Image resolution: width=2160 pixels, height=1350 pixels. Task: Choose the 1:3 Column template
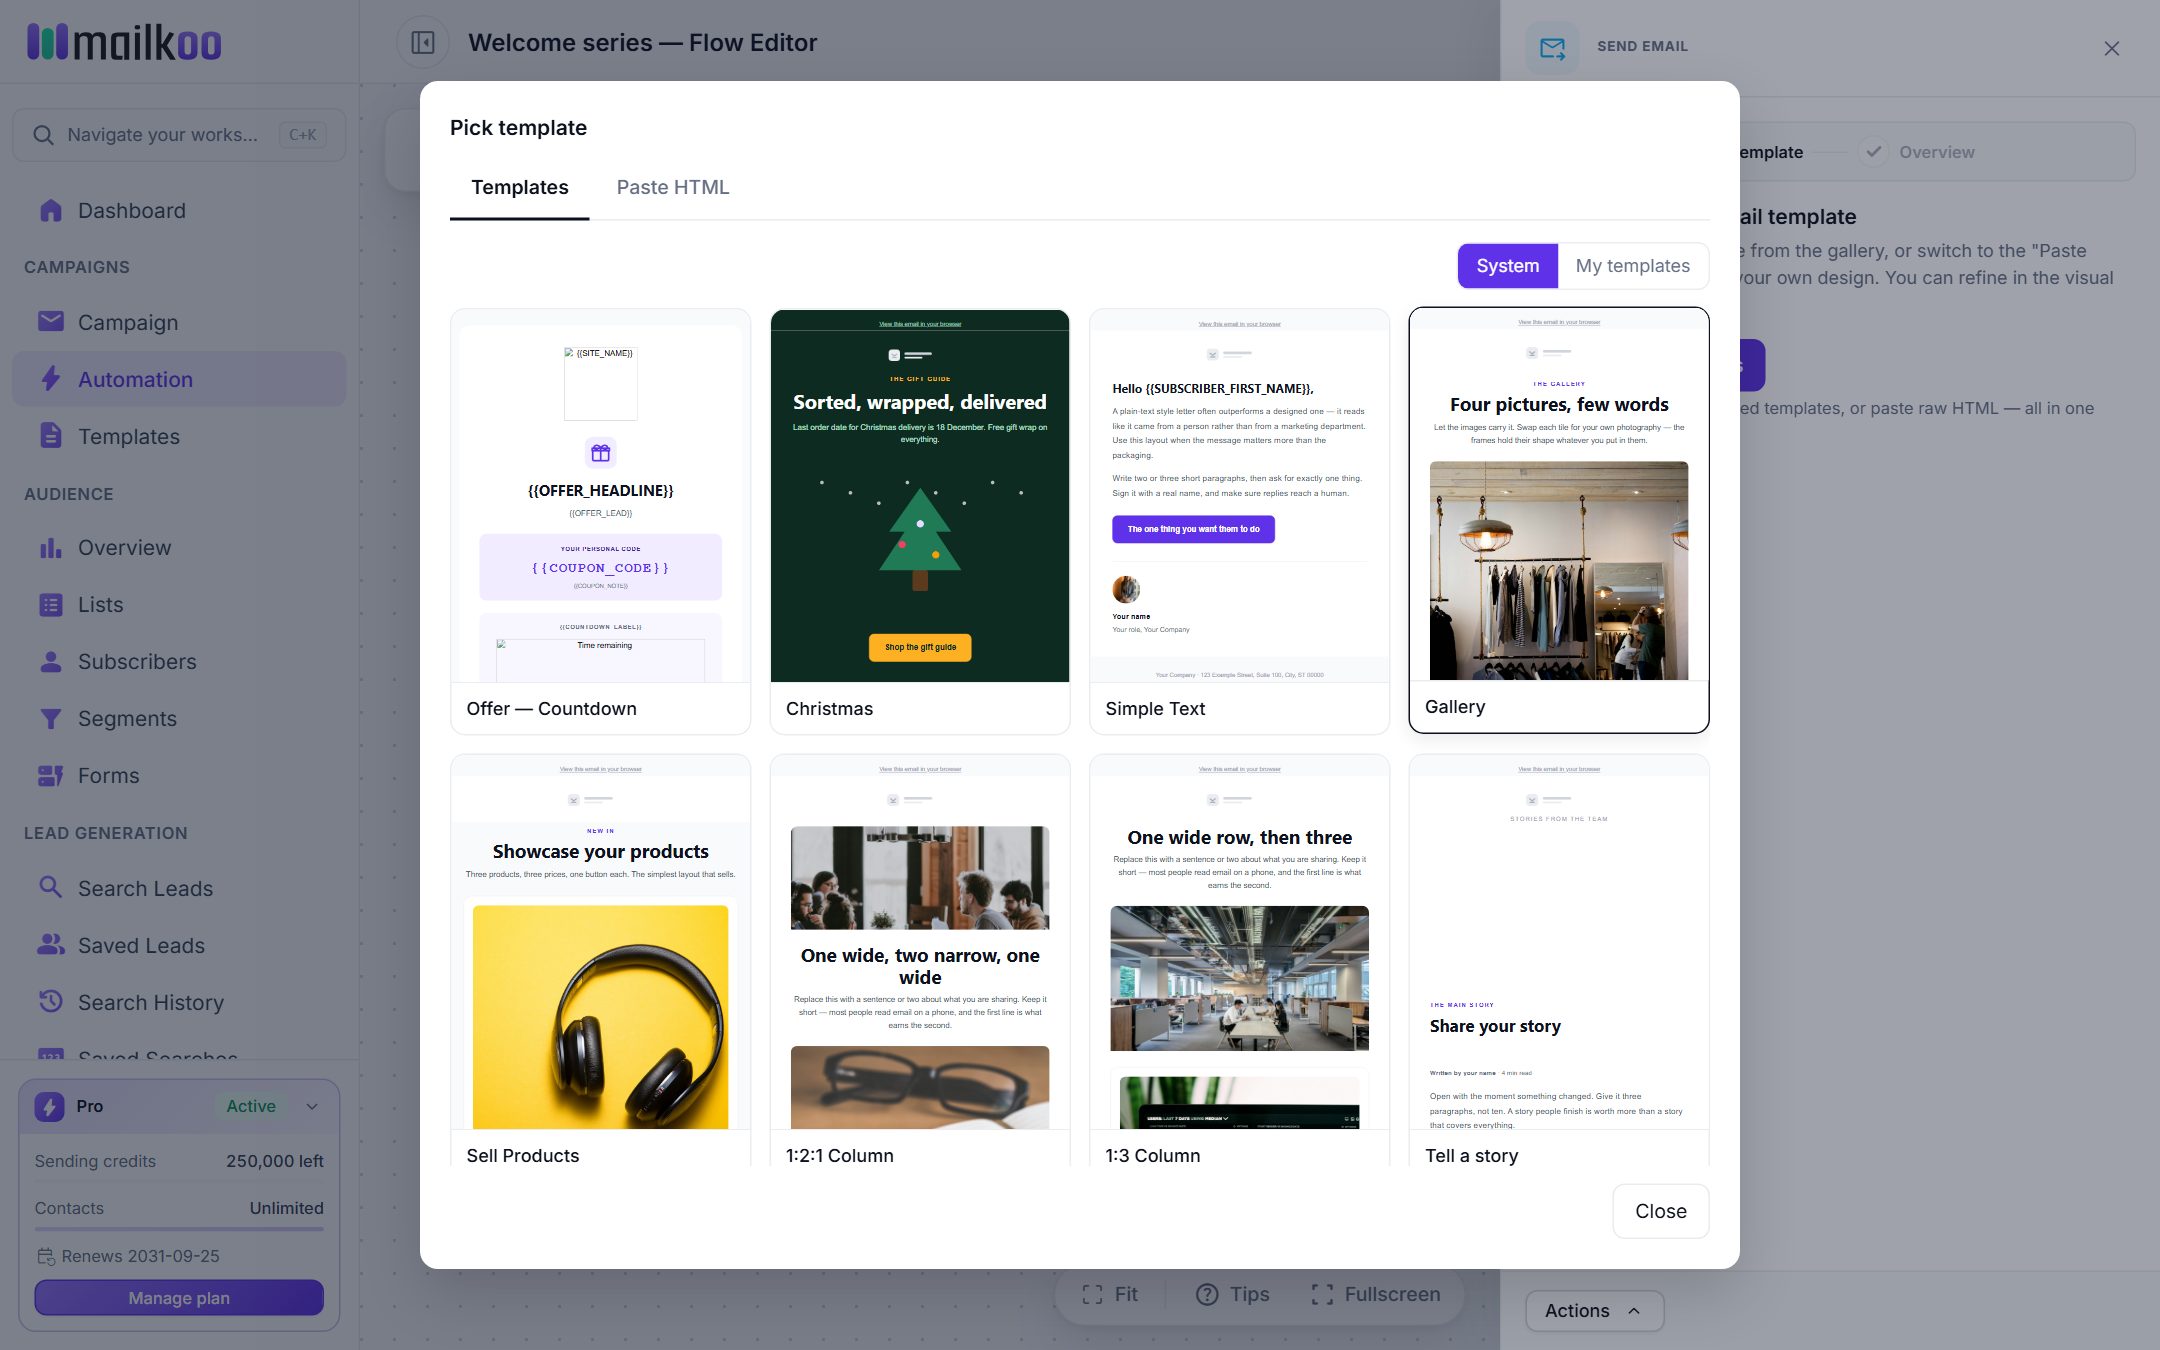click(x=1239, y=960)
